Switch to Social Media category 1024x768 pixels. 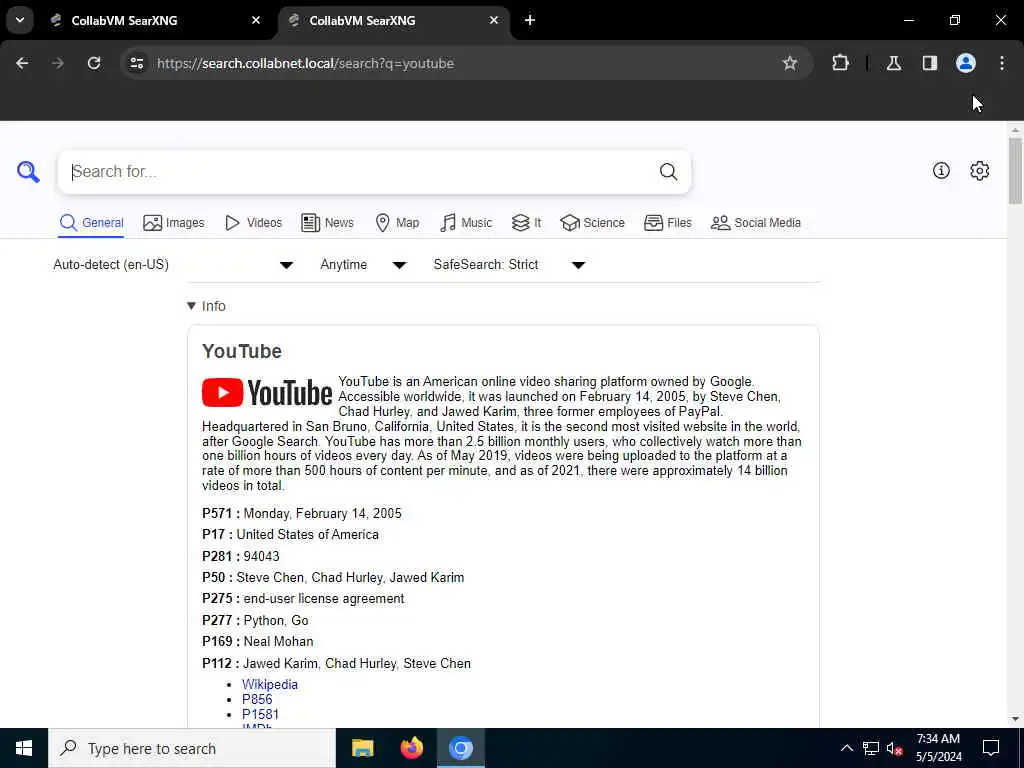pos(756,223)
